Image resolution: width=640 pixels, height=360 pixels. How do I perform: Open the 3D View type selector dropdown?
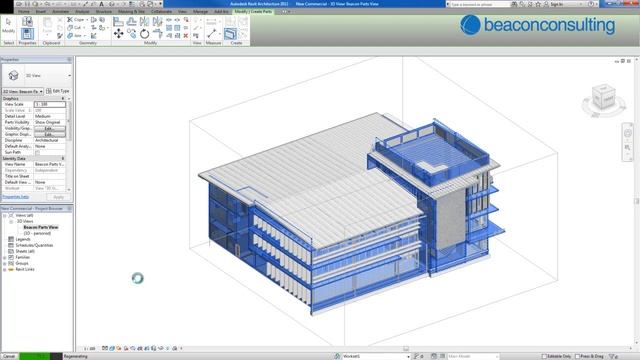[x=69, y=76]
